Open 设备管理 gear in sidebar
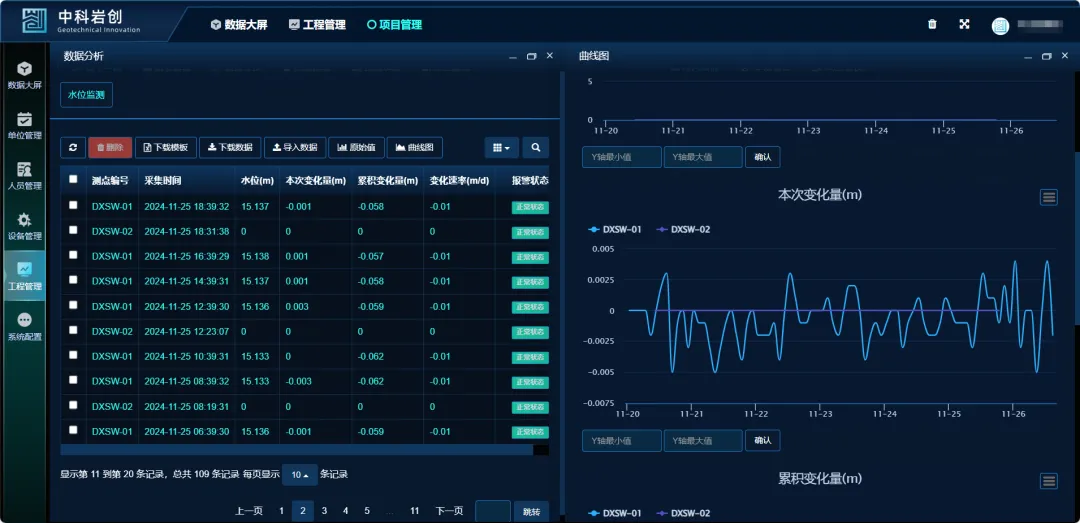The image size is (1080, 523). 24,226
